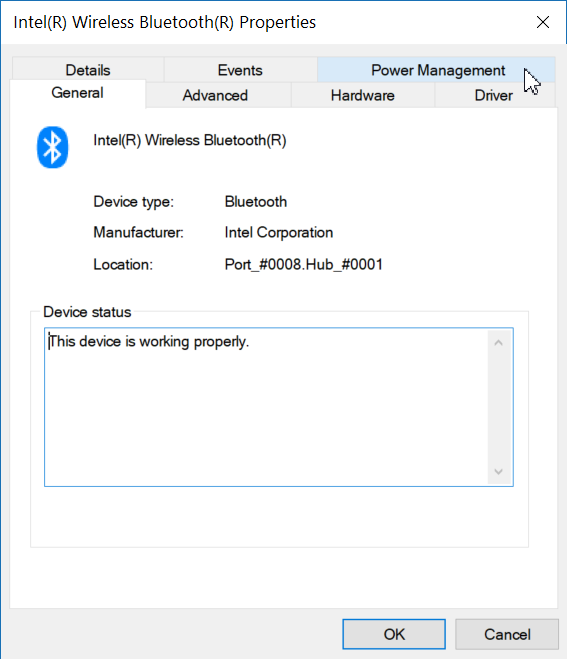The height and width of the screenshot is (659, 567).
Task: Click the dialog title bar text
Action: pos(164,22)
